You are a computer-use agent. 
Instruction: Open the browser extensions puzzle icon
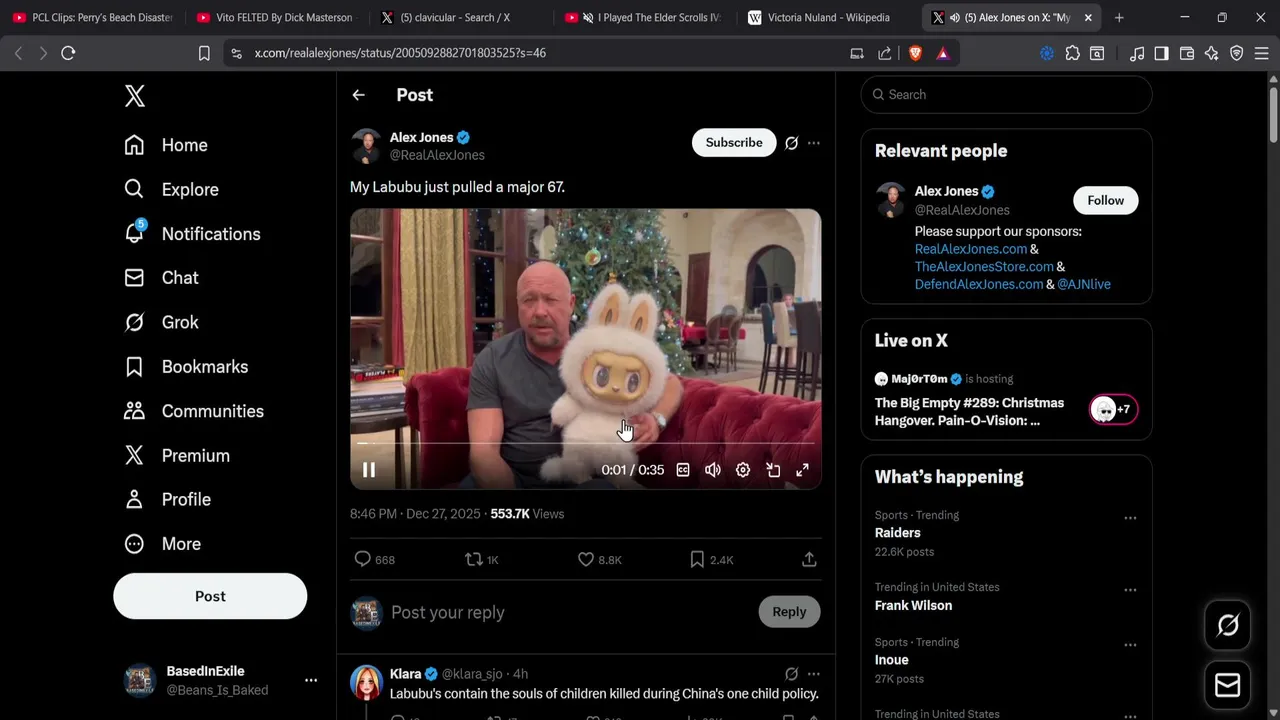click(x=1073, y=53)
